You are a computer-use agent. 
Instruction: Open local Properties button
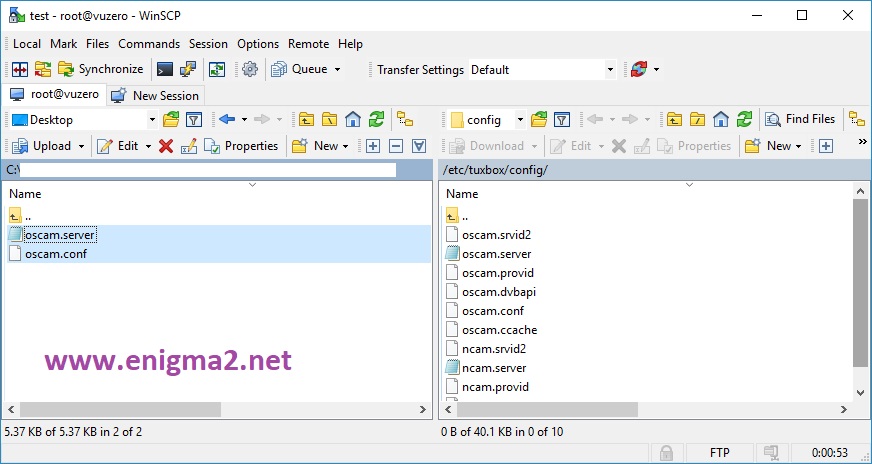[x=241, y=146]
